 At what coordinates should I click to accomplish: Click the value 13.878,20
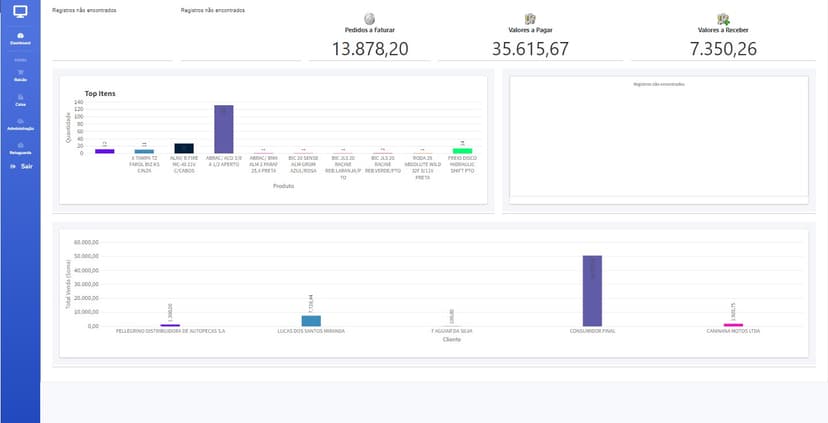[370, 49]
